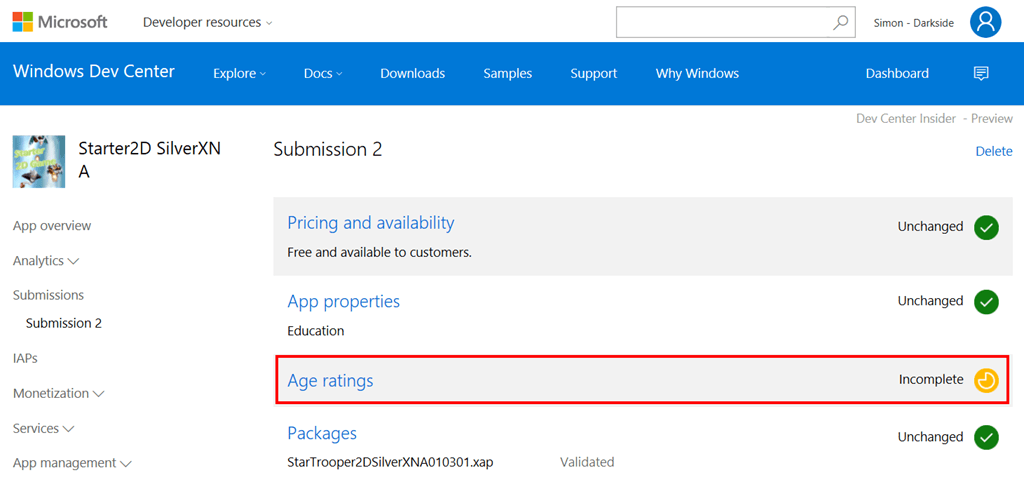Screen dimensions: 1024x482
Task: Click the Microsoft logo
Action: (59, 22)
